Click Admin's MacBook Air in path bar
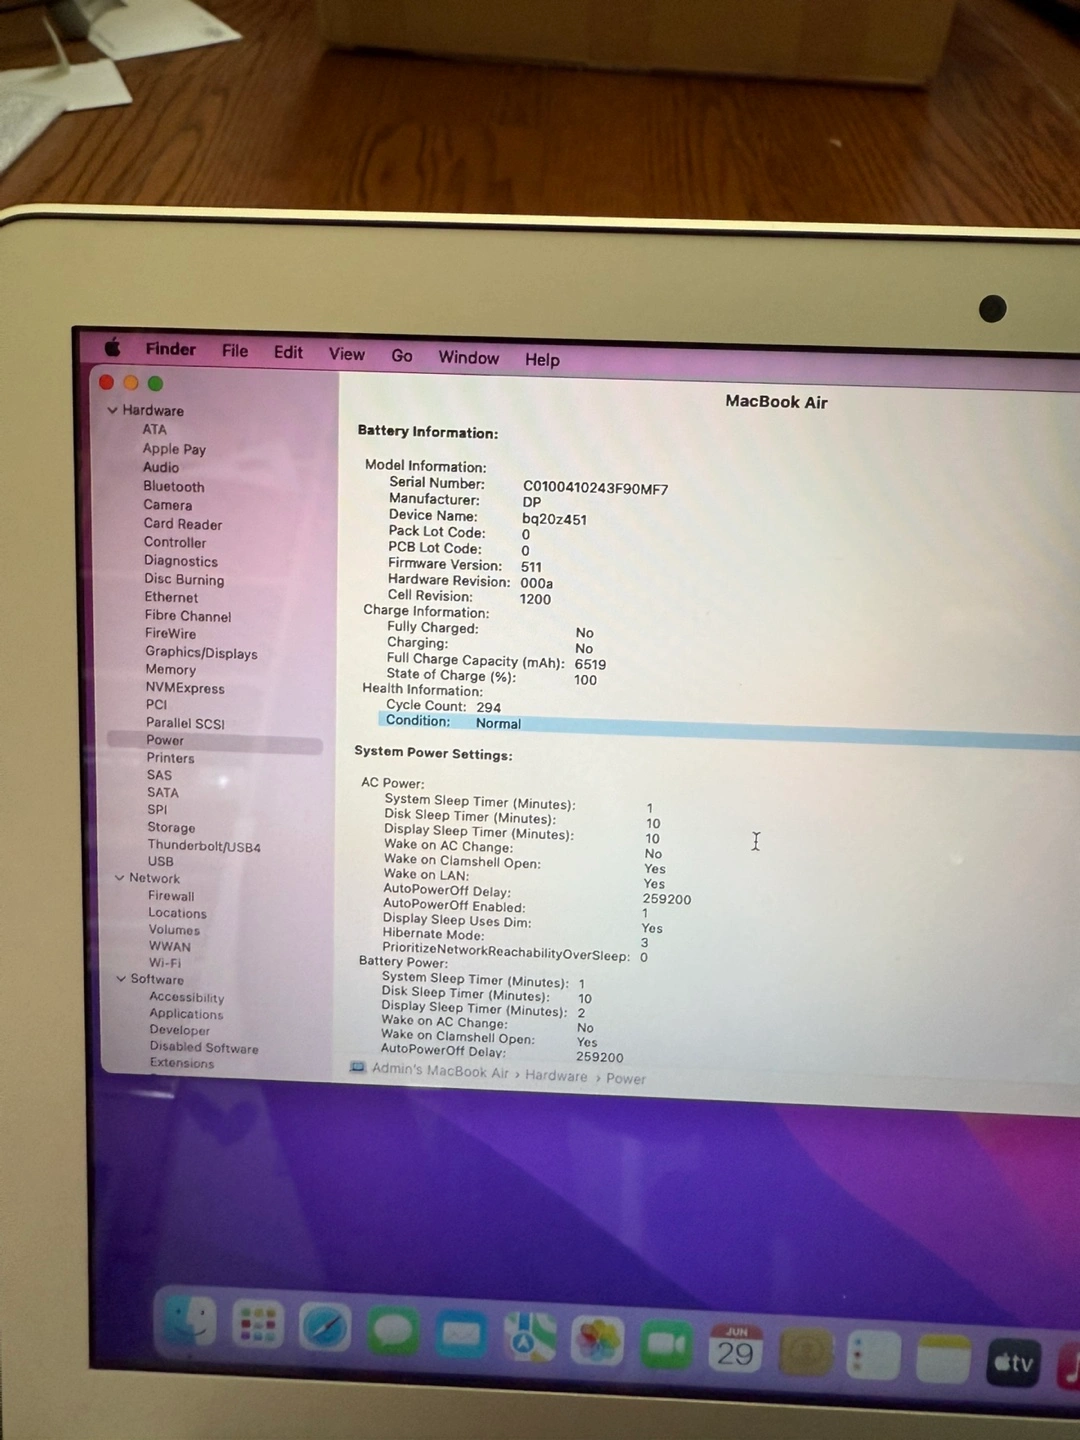This screenshot has width=1080, height=1440. (440, 1070)
